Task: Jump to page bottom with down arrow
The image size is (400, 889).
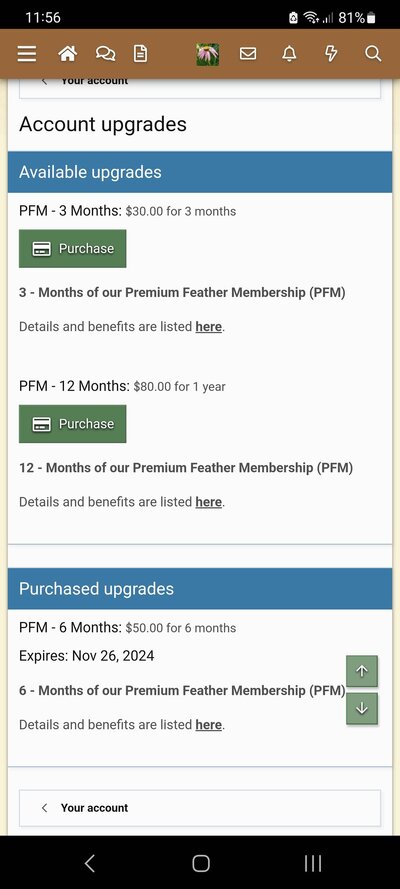Action: click(362, 708)
